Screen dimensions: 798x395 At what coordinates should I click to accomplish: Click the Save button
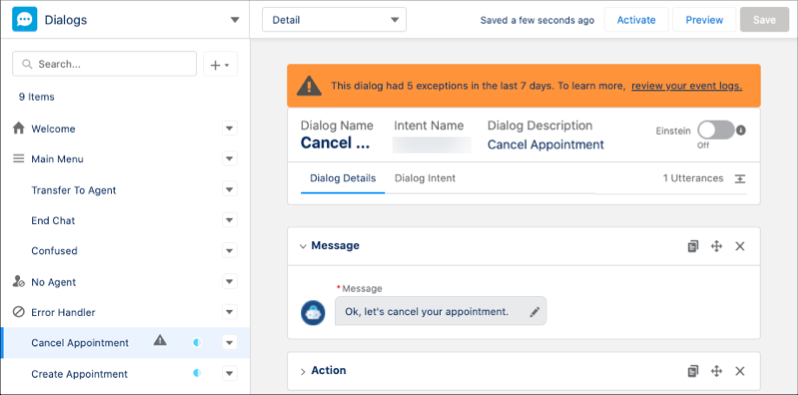click(764, 20)
